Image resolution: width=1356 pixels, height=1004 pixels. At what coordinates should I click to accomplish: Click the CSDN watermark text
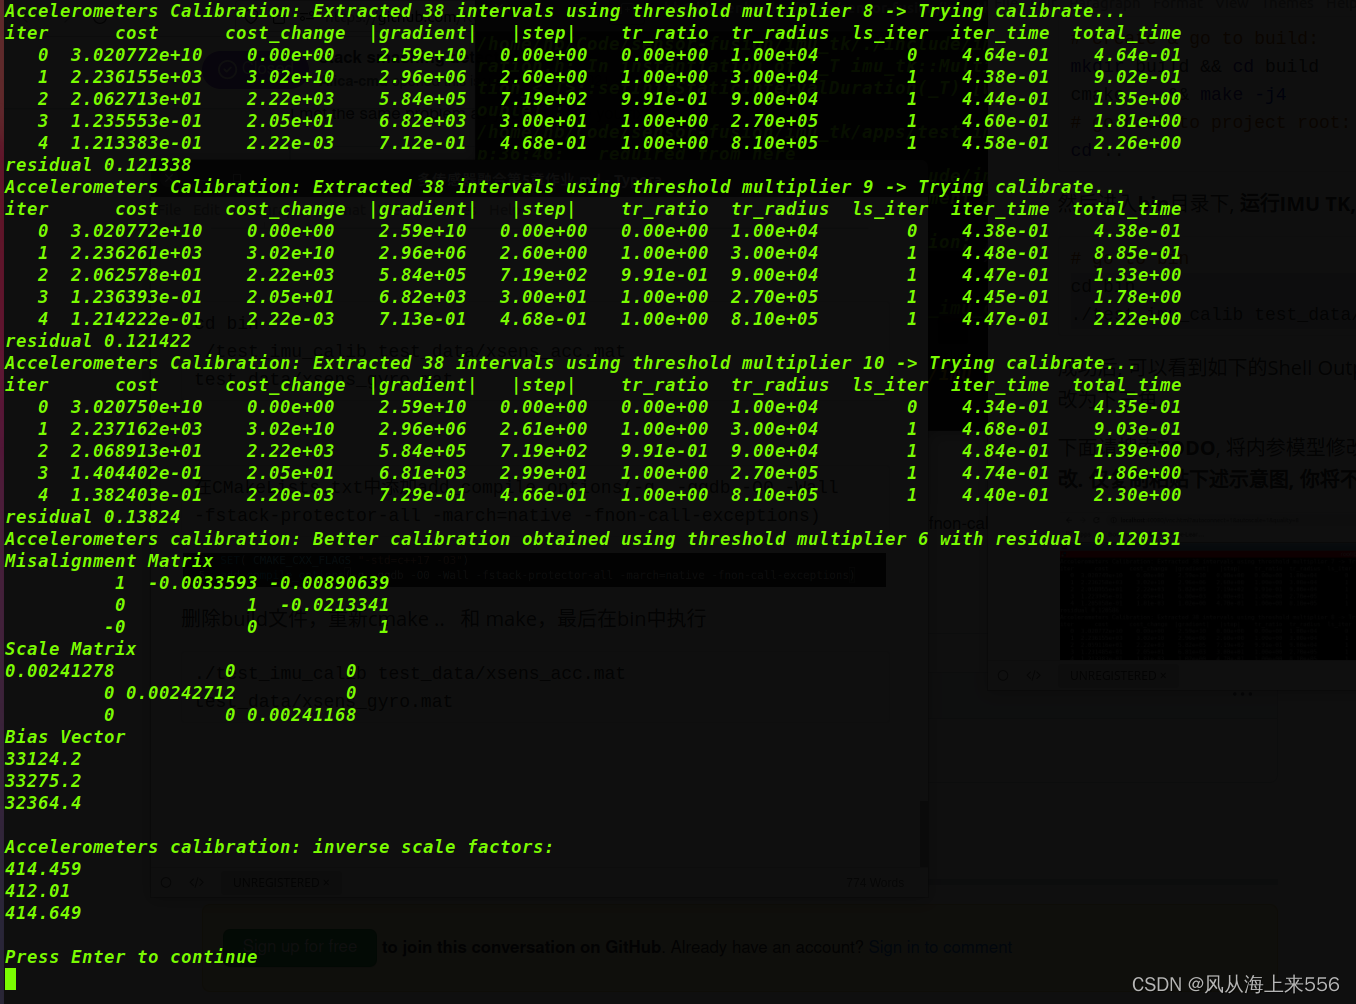point(1235,984)
